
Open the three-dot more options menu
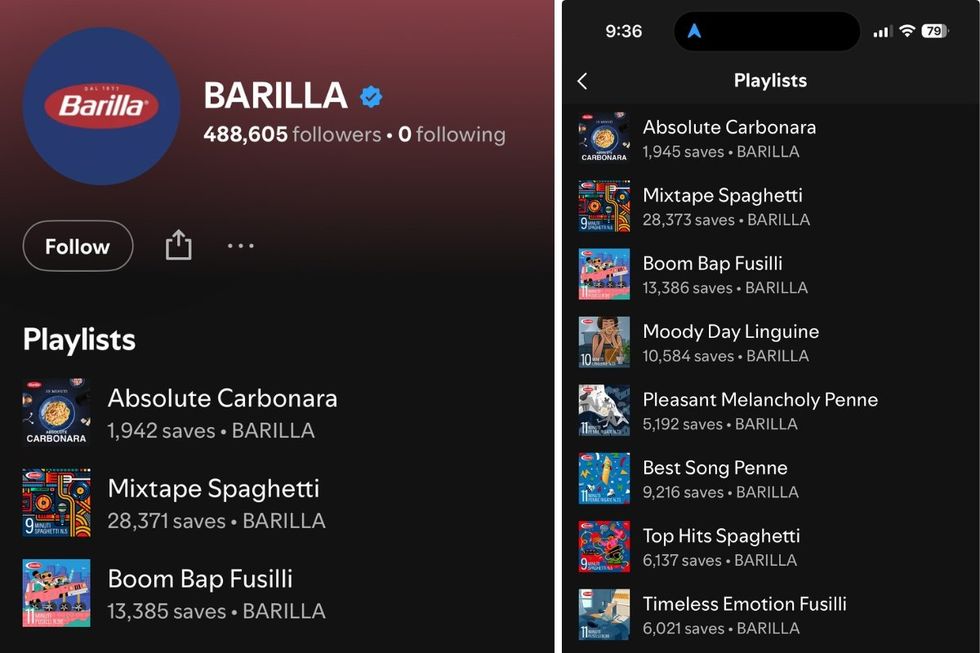pyautogui.click(x=240, y=245)
